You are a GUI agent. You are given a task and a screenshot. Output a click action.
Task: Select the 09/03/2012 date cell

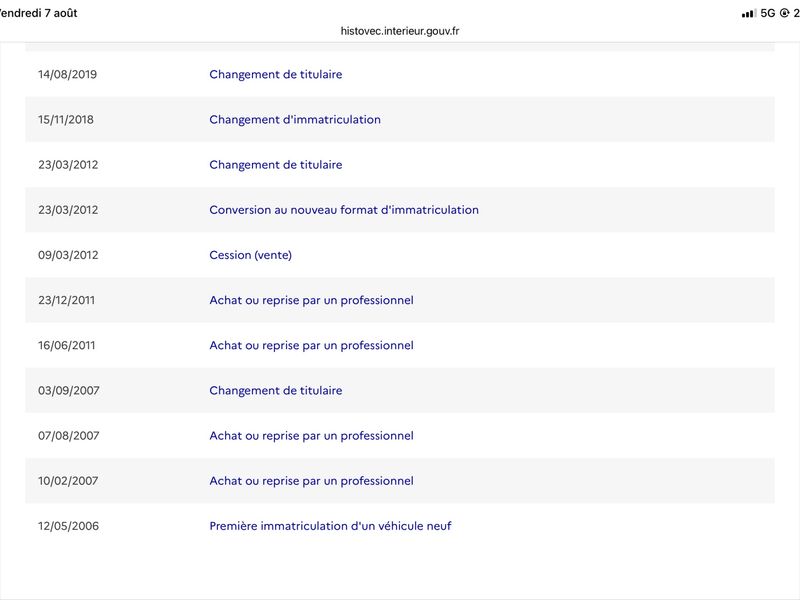pyautogui.click(x=68, y=255)
